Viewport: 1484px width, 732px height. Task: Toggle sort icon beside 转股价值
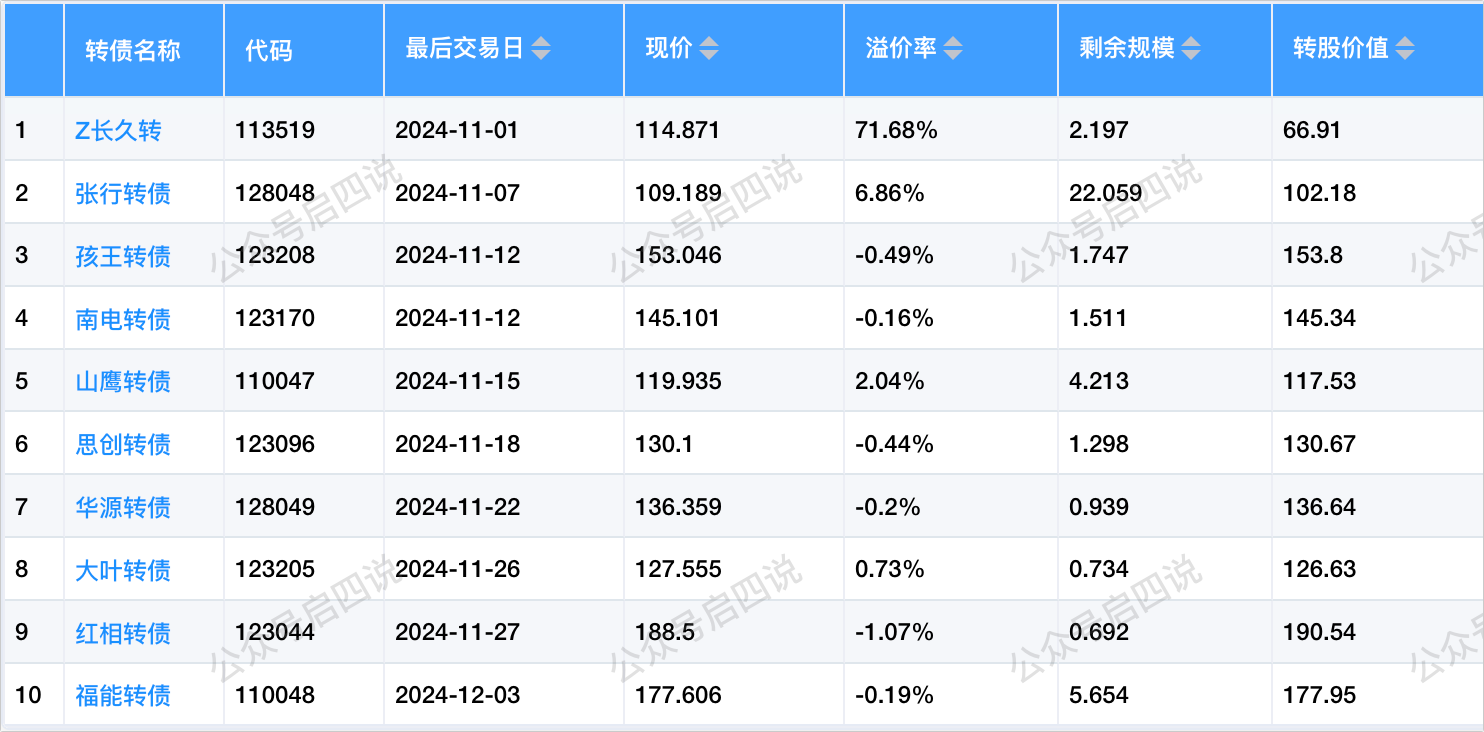click(x=1405, y=49)
